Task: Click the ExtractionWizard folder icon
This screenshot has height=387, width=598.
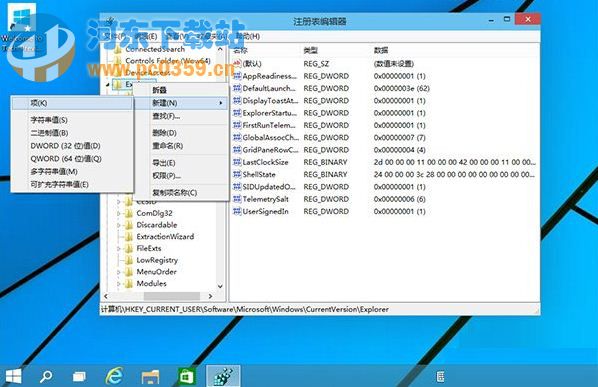Action: pos(129,237)
